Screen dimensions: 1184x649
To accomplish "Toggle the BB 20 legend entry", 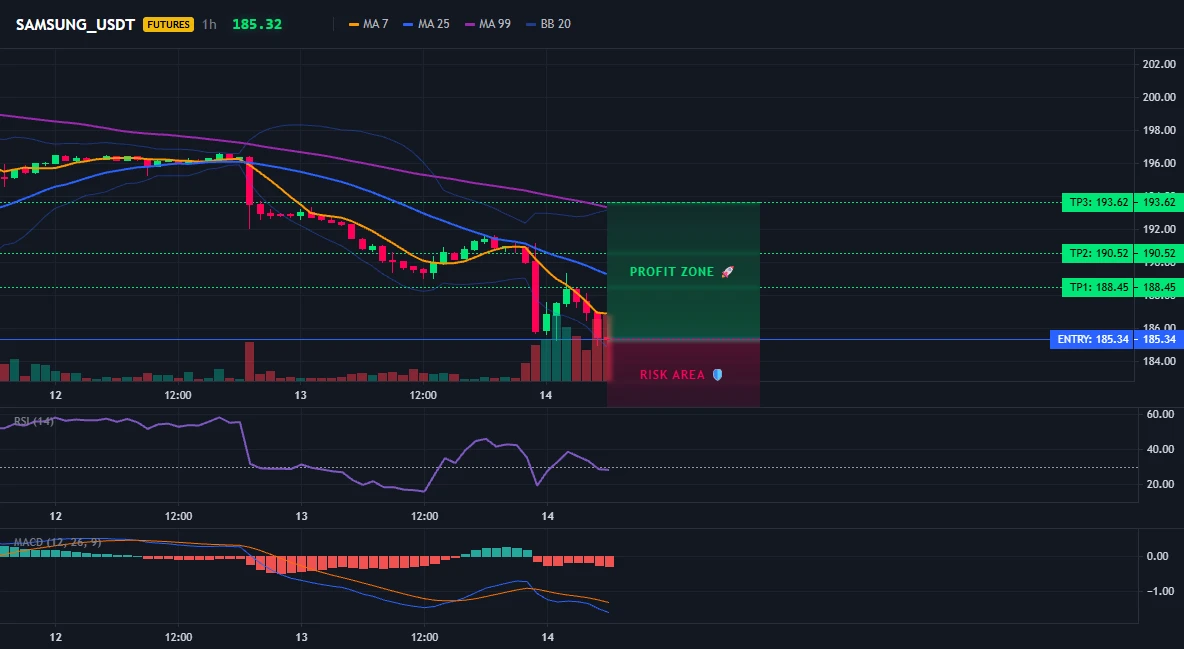I will [549, 24].
